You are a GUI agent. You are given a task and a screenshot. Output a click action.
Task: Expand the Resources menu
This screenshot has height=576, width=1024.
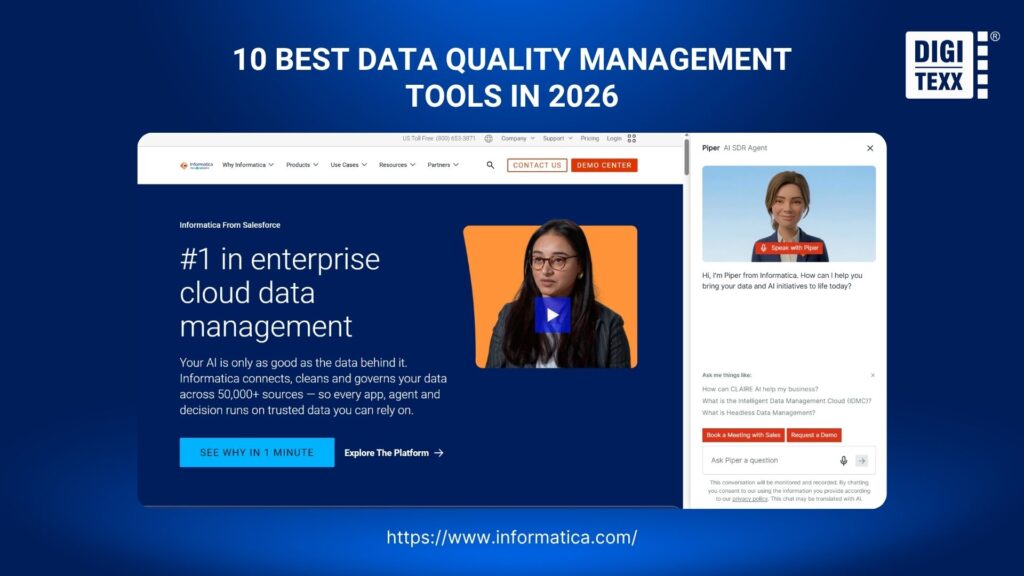pyautogui.click(x=397, y=165)
